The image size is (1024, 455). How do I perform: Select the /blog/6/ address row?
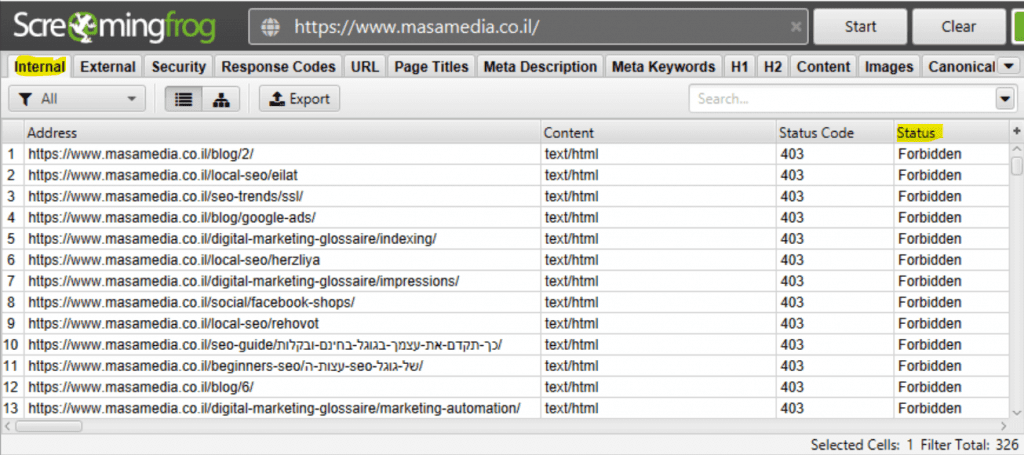(283, 387)
